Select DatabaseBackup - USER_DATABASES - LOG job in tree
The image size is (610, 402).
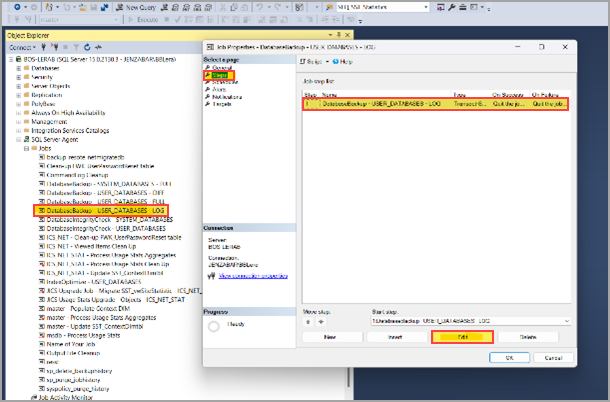click(105, 211)
